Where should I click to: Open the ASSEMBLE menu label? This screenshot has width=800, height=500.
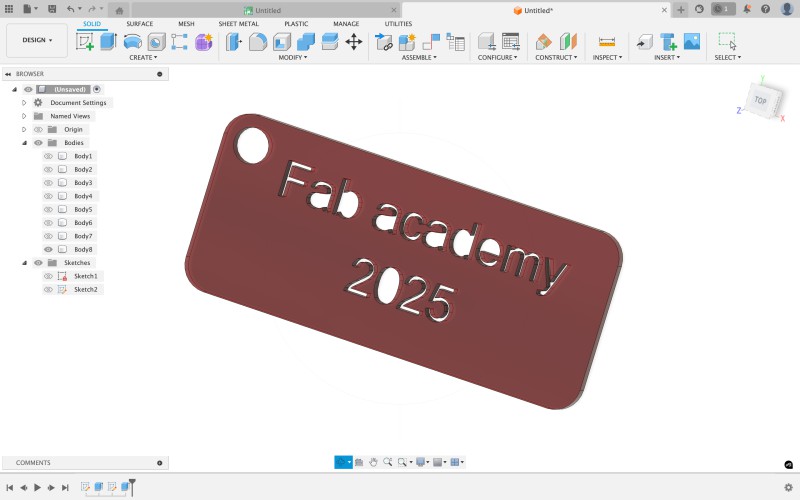419,58
